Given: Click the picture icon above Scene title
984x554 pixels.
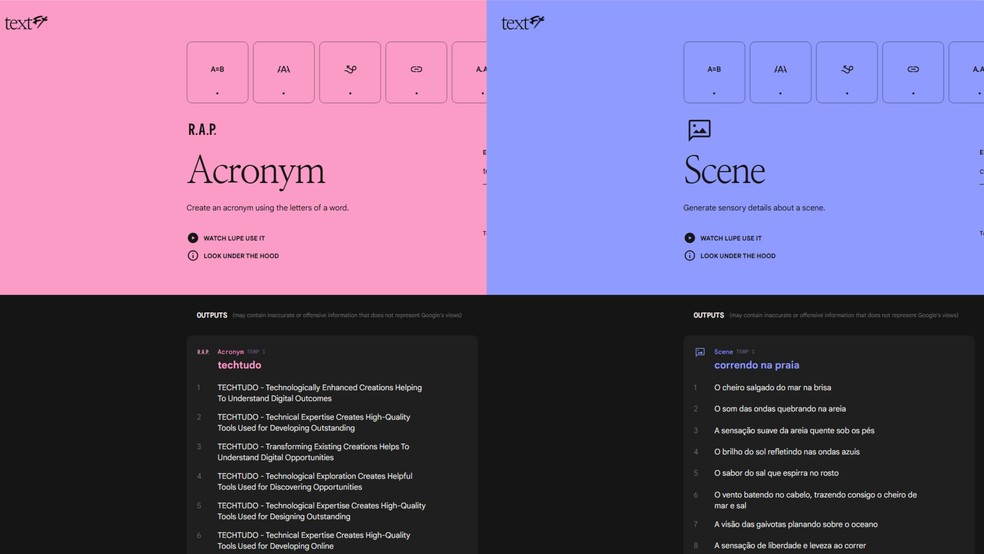Looking at the screenshot, I should 699,130.
